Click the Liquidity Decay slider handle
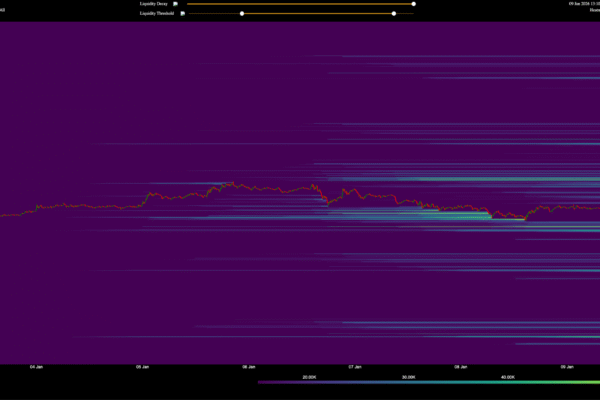600x400 pixels. (x=414, y=4)
